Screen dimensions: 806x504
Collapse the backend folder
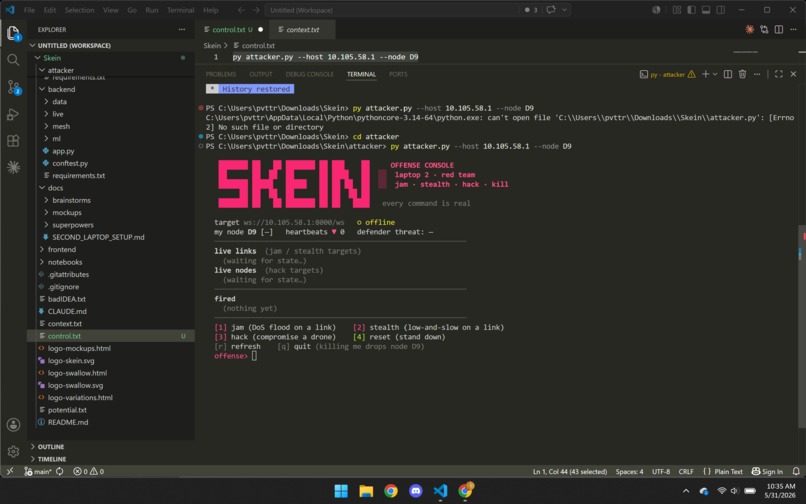[42, 89]
